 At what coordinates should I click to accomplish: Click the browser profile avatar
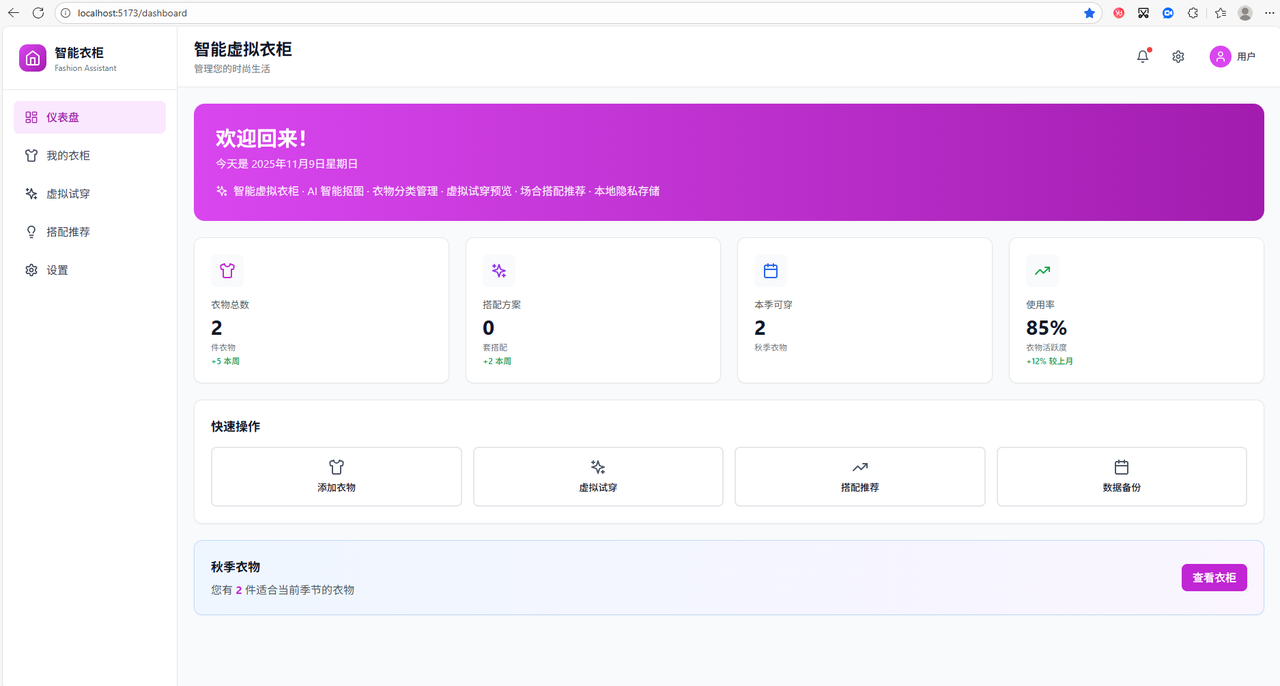(1245, 13)
